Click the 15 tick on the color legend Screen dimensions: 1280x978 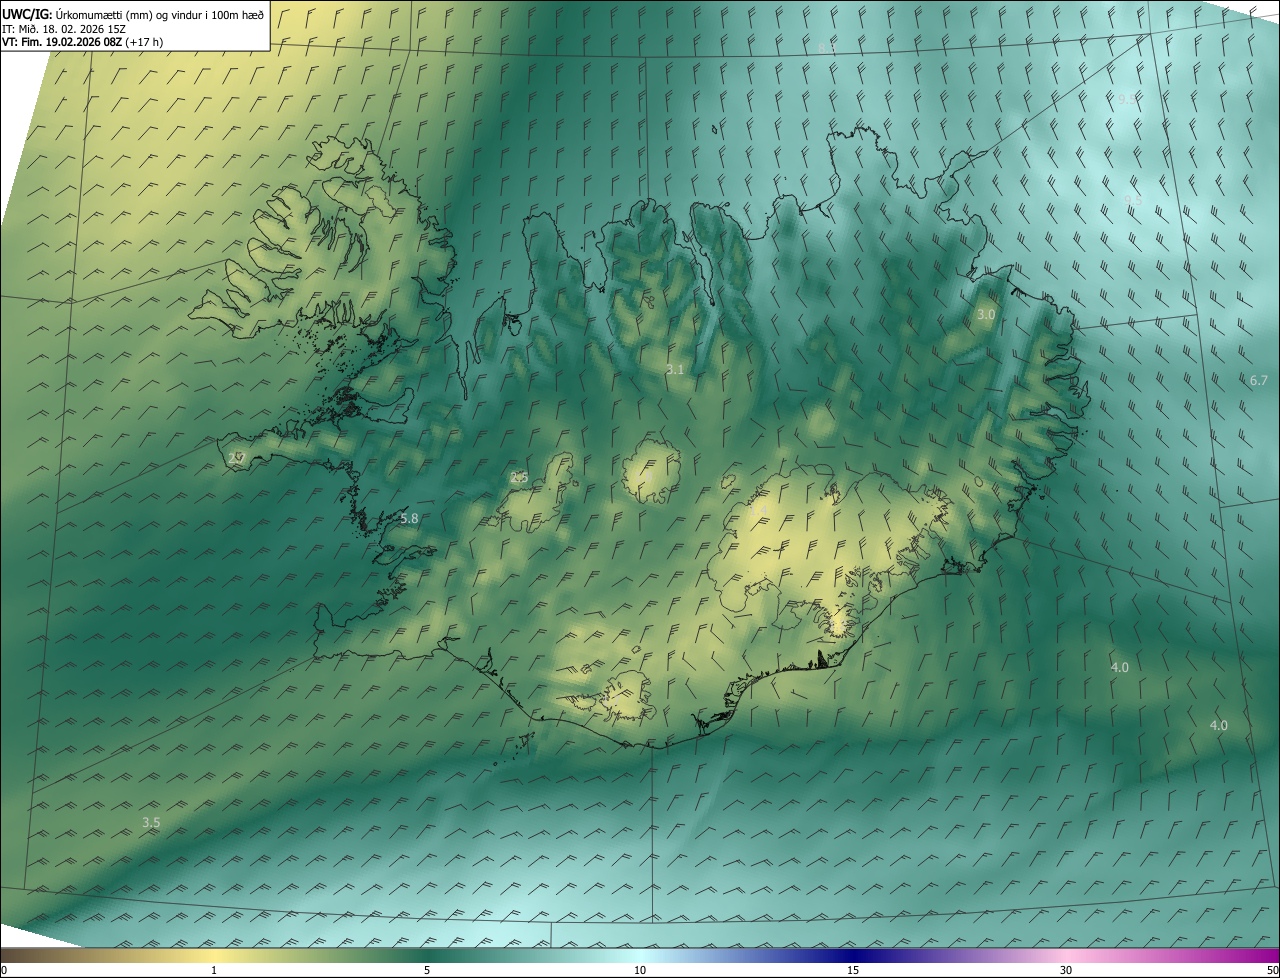pyautogui.click(x=853, y=970)
